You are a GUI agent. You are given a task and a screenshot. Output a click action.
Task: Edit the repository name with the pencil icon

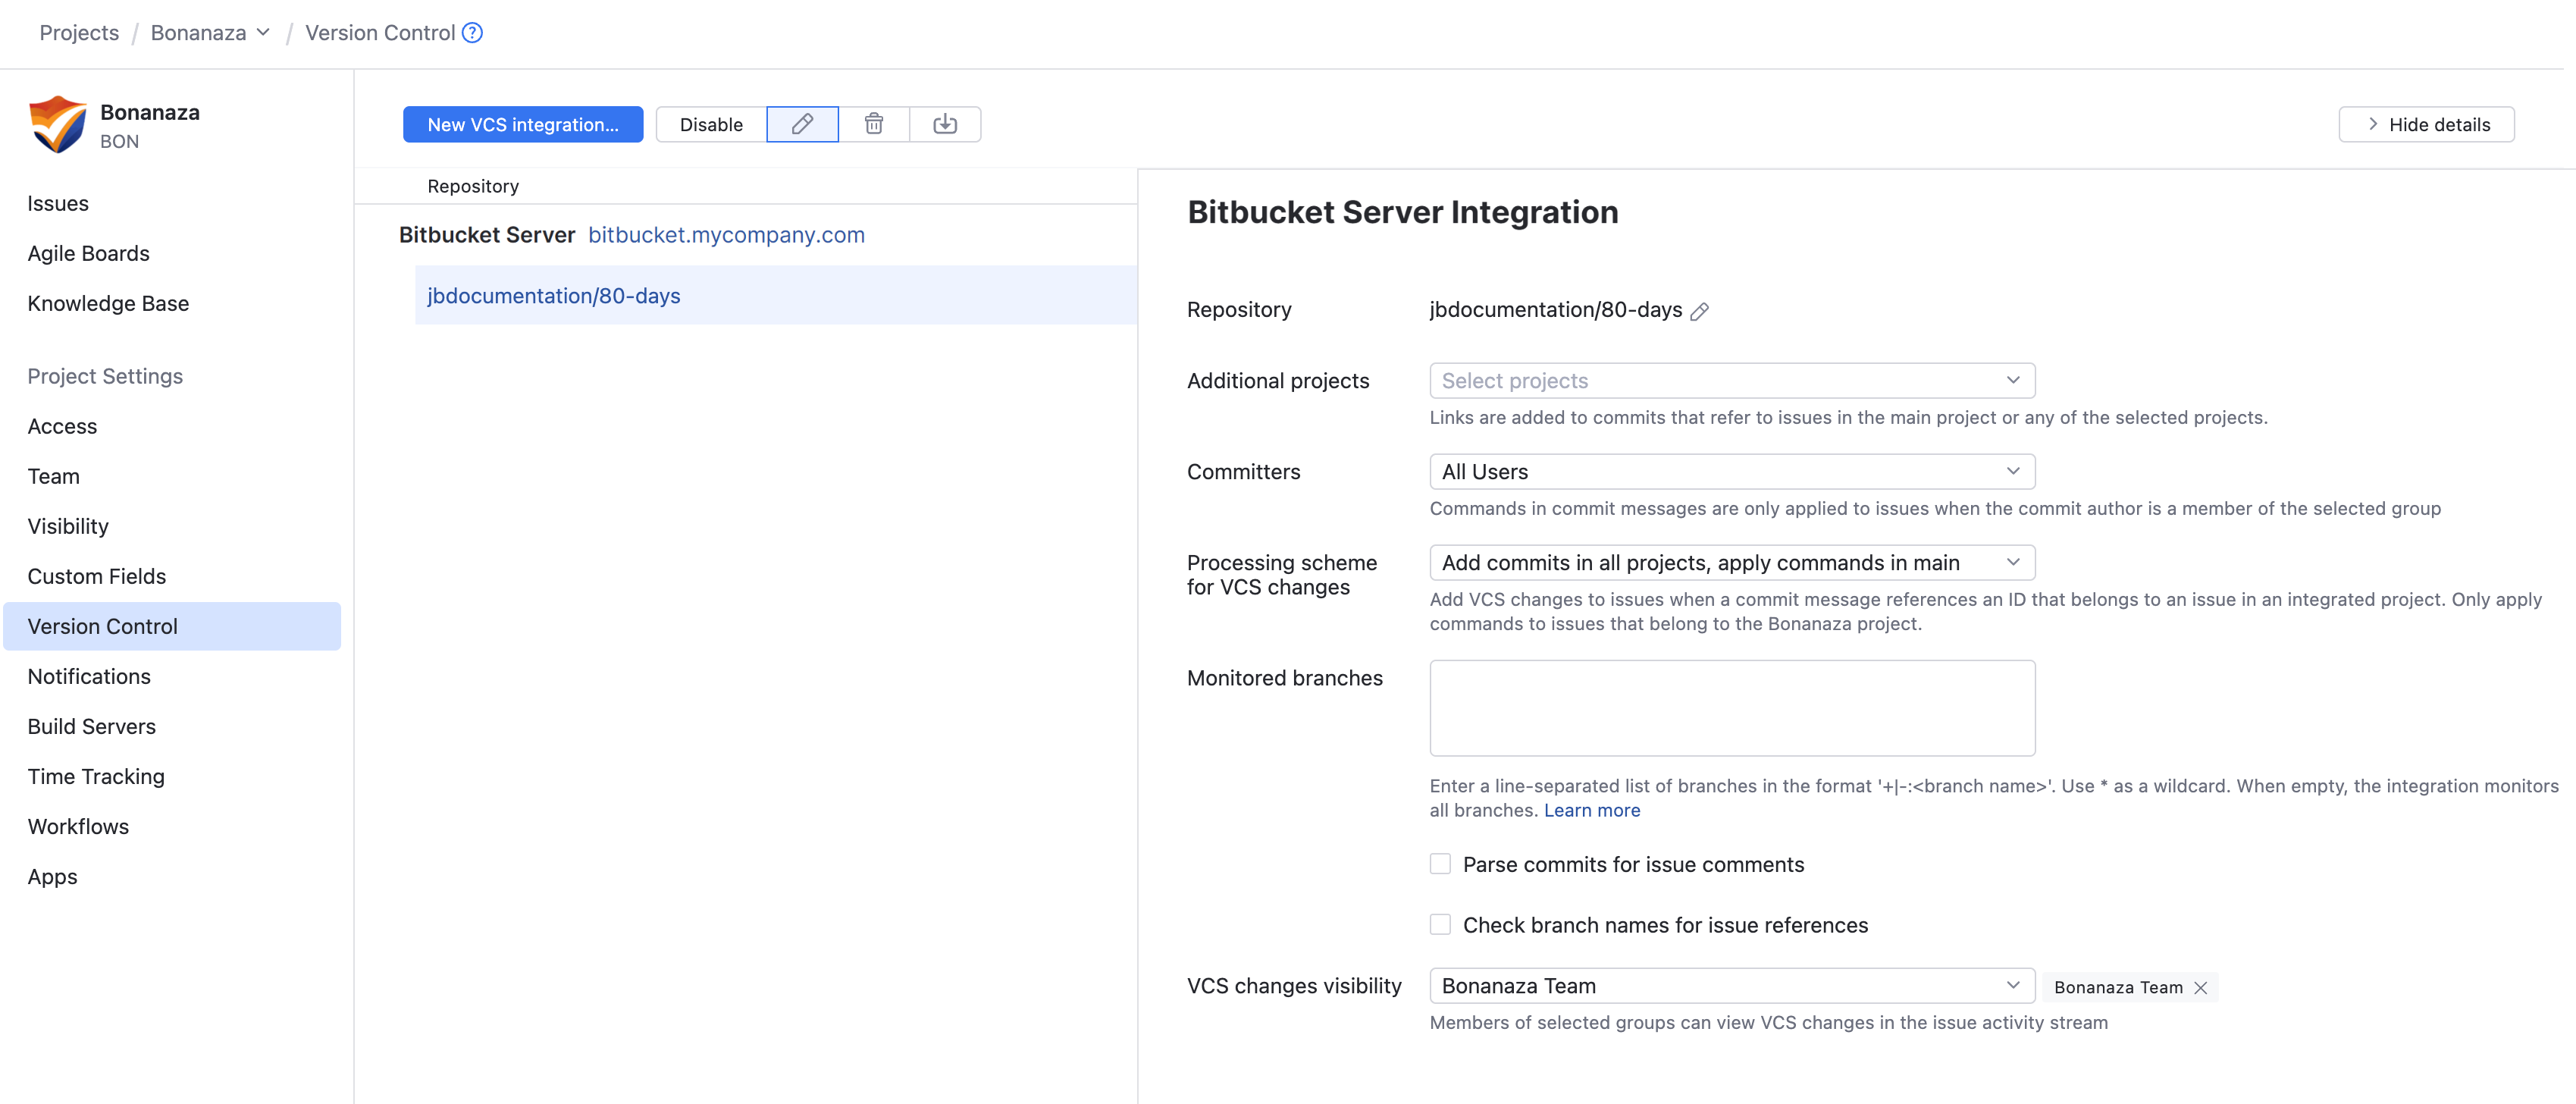pyautogui.click(x=1700, y=311)
